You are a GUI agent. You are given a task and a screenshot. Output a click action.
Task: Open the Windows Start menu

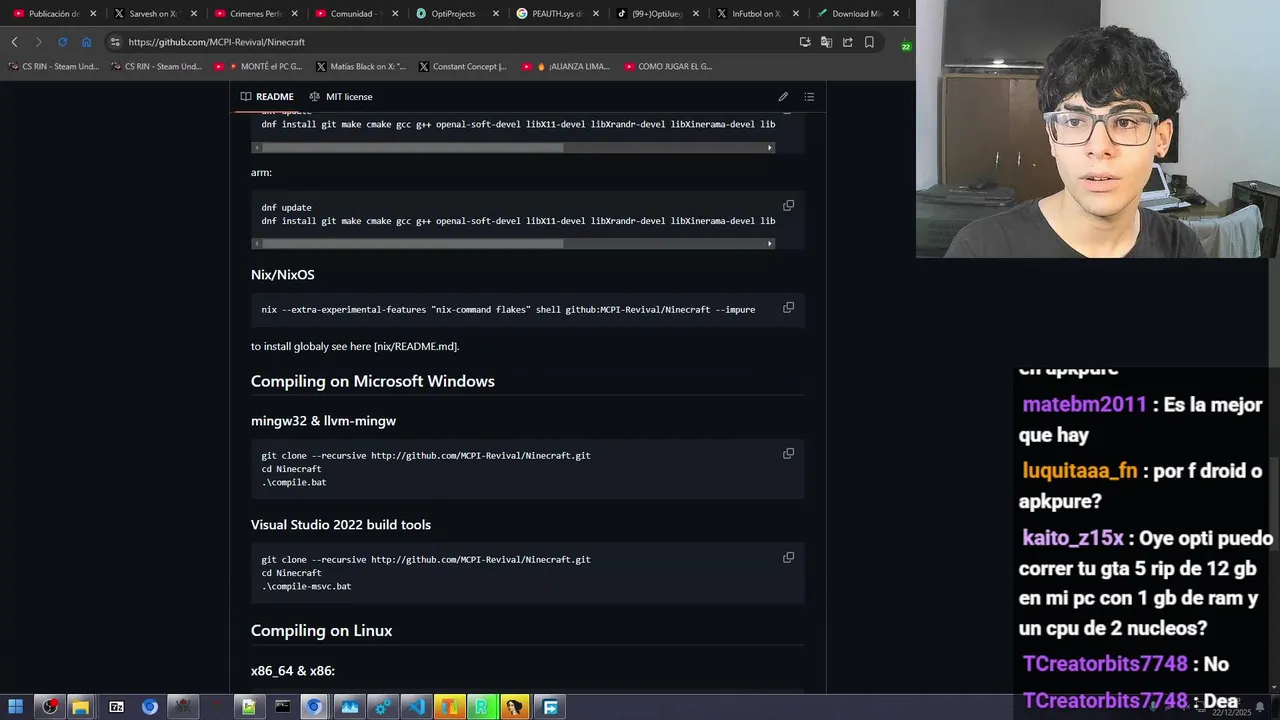point(15,707)
